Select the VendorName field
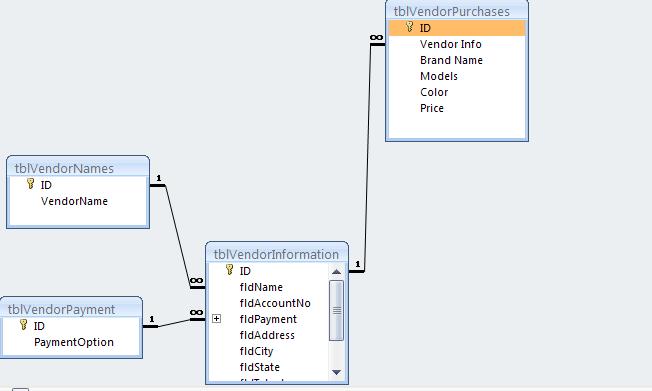 74,201
